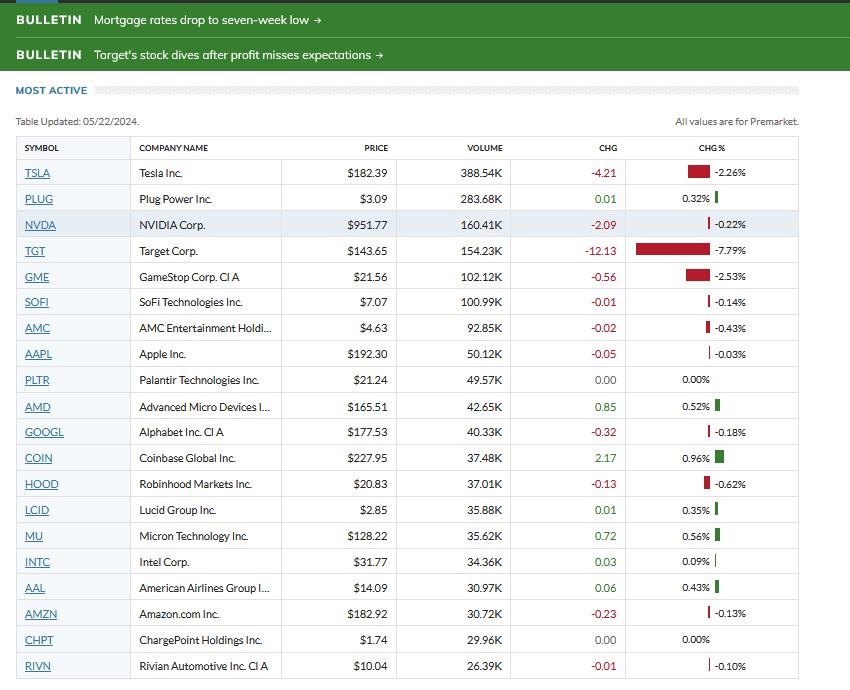850x690 pixels.
Task: Select the Palantir Technologies Inc. row
Action: 199,380
